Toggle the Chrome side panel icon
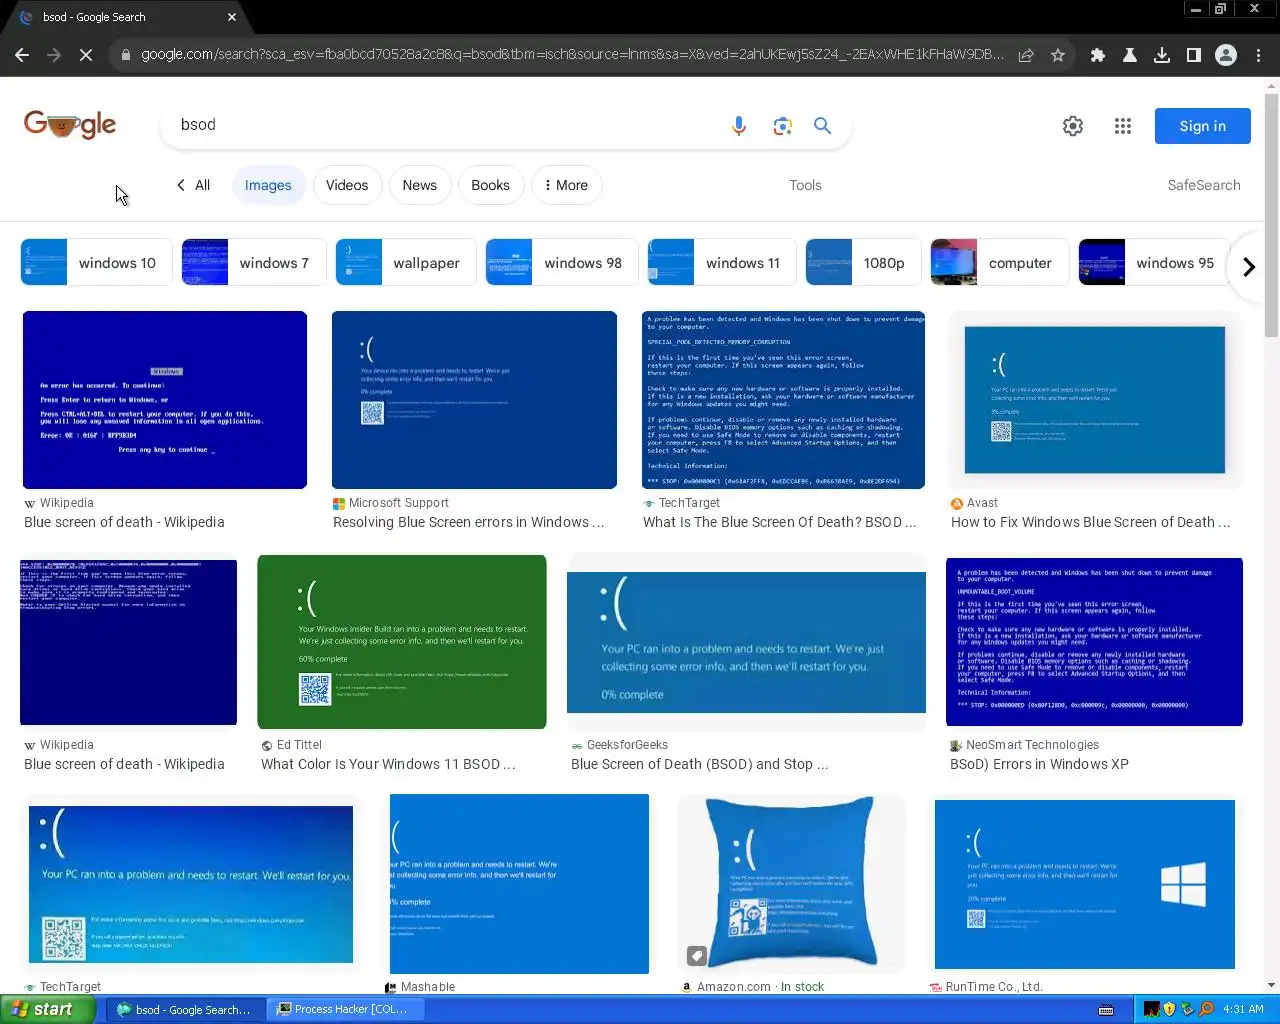Image resolution: width=1280 pixels, height=1024 pixels. click(1194, 55)
